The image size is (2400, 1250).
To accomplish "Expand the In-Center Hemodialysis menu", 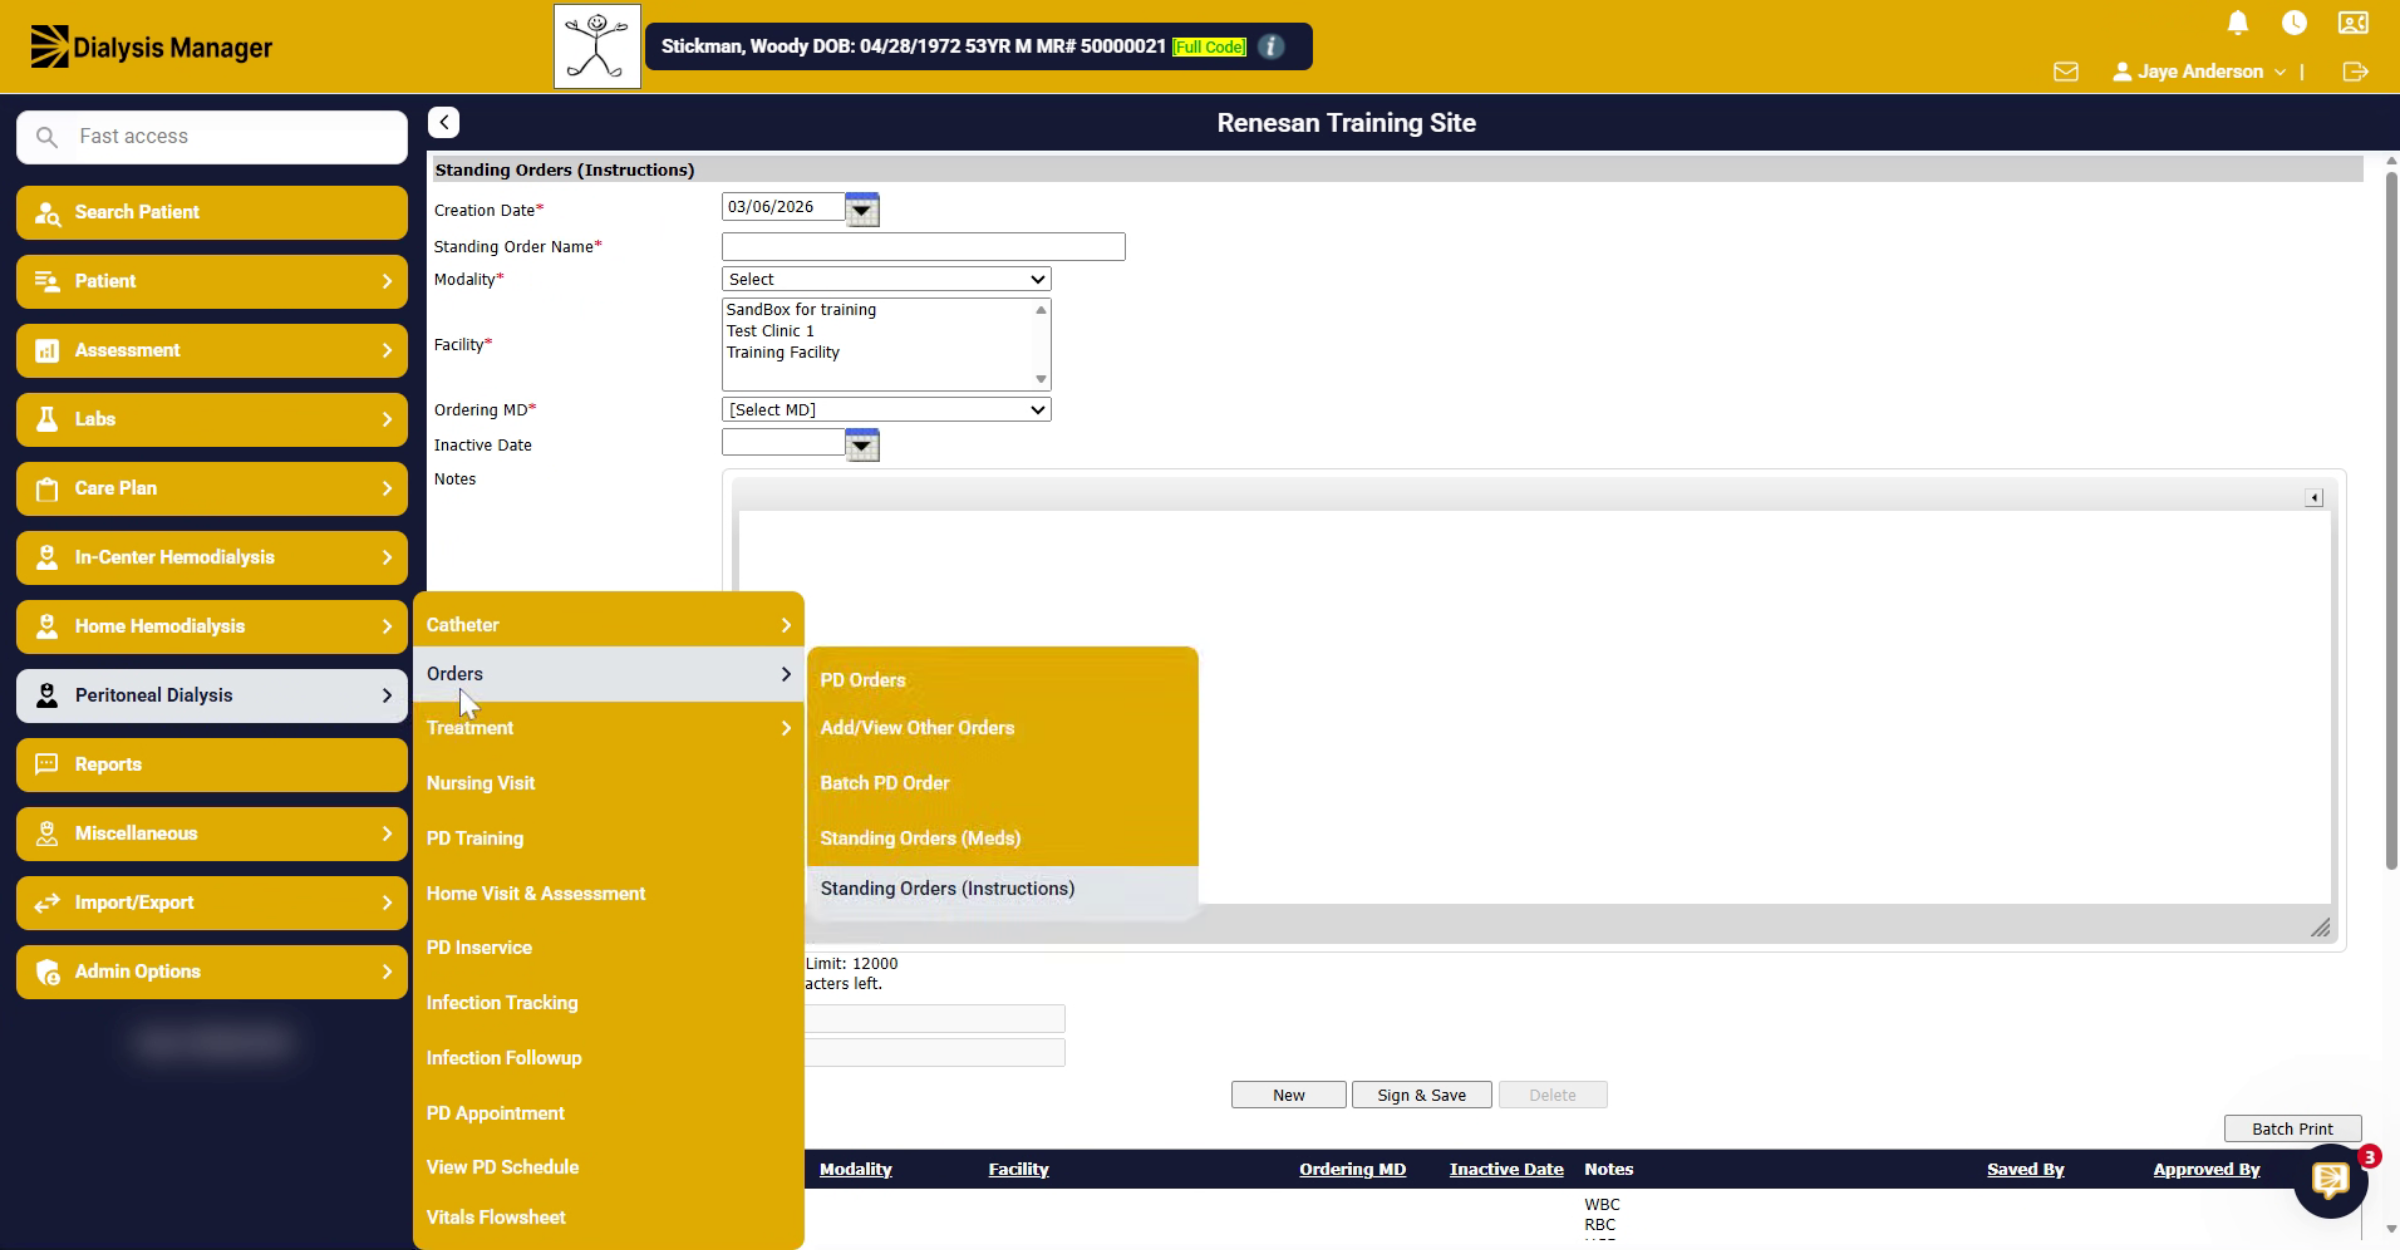I will pyautogui.click(x=212, y=557).
